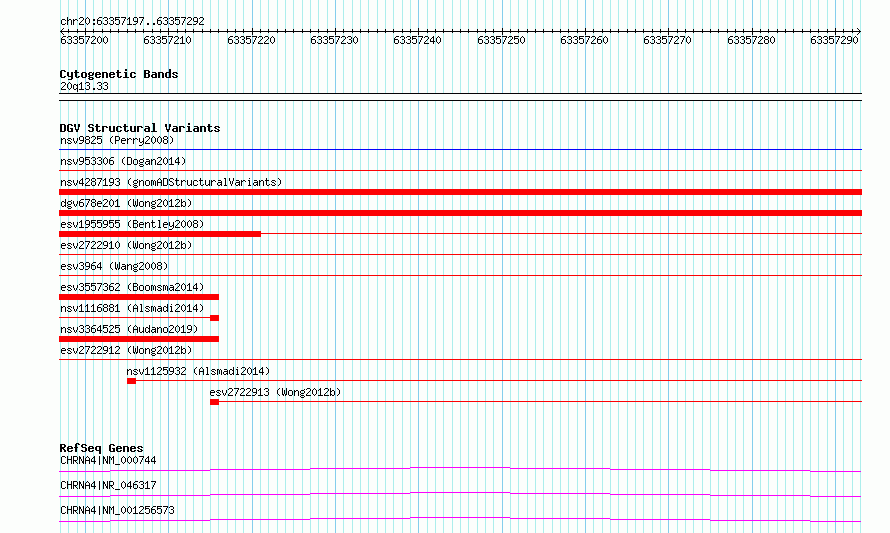Open variant esv1955955 (Bentley2008)
The height and width of the screenshot is (533, 890).
132,224
